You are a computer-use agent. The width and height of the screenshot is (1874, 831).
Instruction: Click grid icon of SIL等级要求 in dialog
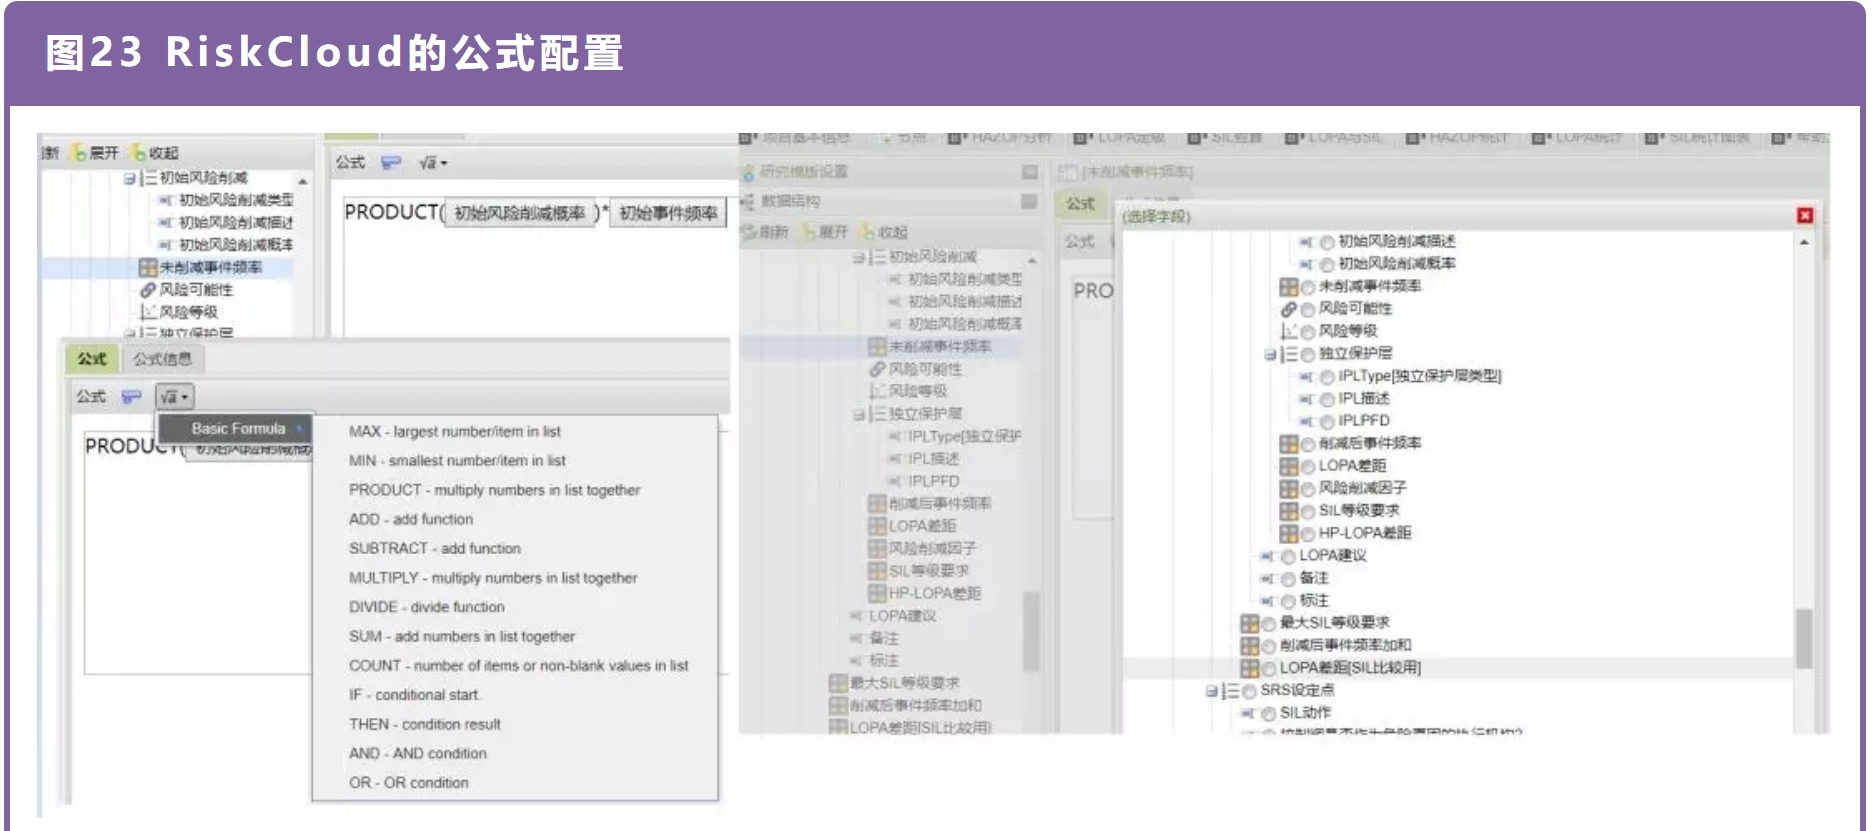pyautogui.click(x=1289, y=511)
